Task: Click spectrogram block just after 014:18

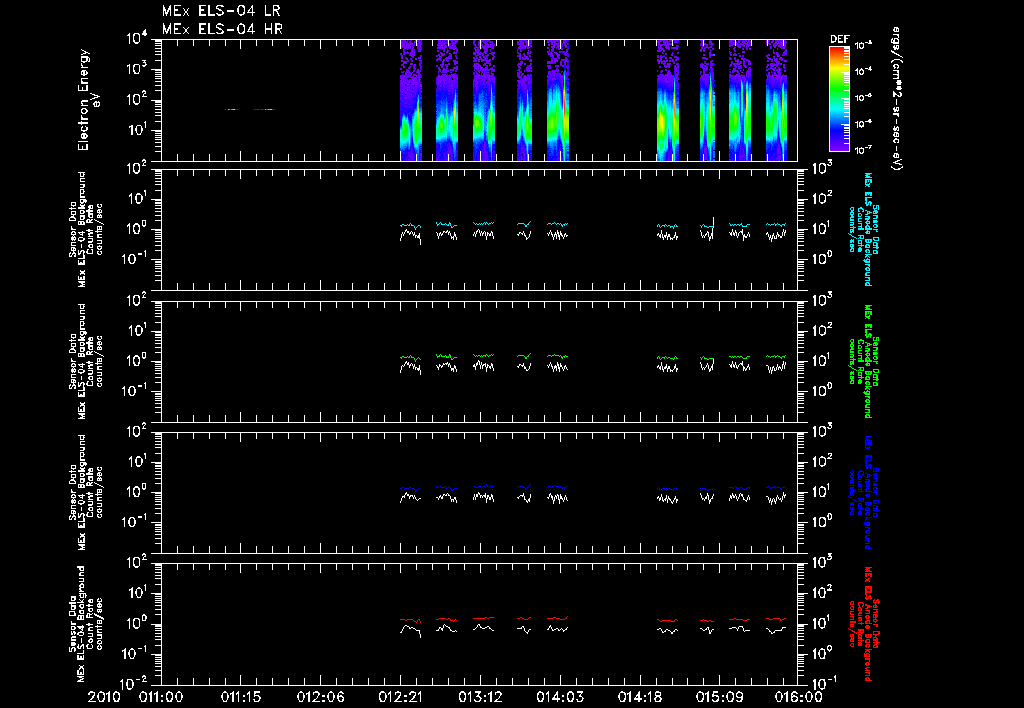Action: pyautogui.click(x=667, y=100)
